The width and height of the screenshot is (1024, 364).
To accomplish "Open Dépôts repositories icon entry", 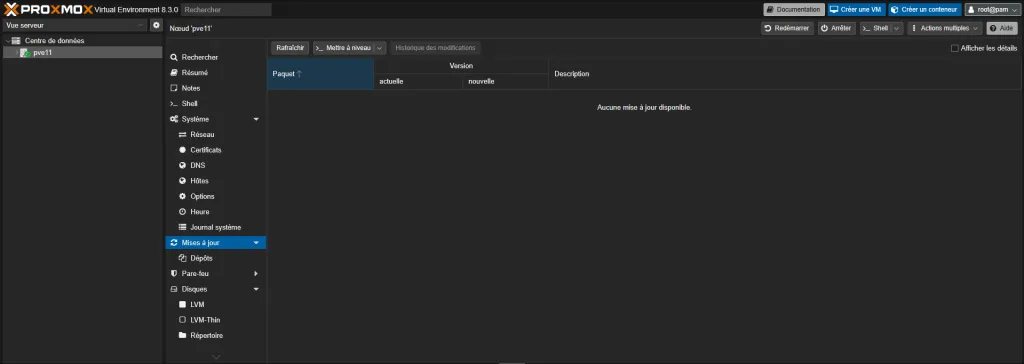I will click(x=183, y=258).
